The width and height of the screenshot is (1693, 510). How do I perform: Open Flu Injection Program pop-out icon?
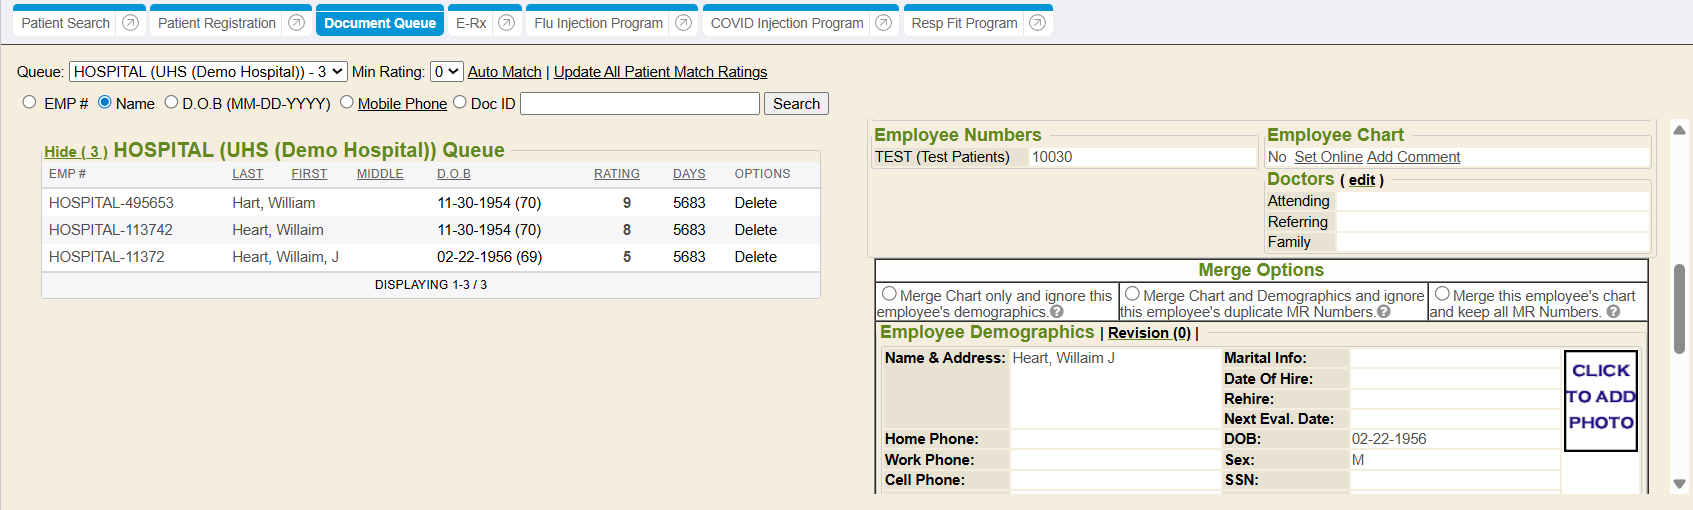click(683, 23)
